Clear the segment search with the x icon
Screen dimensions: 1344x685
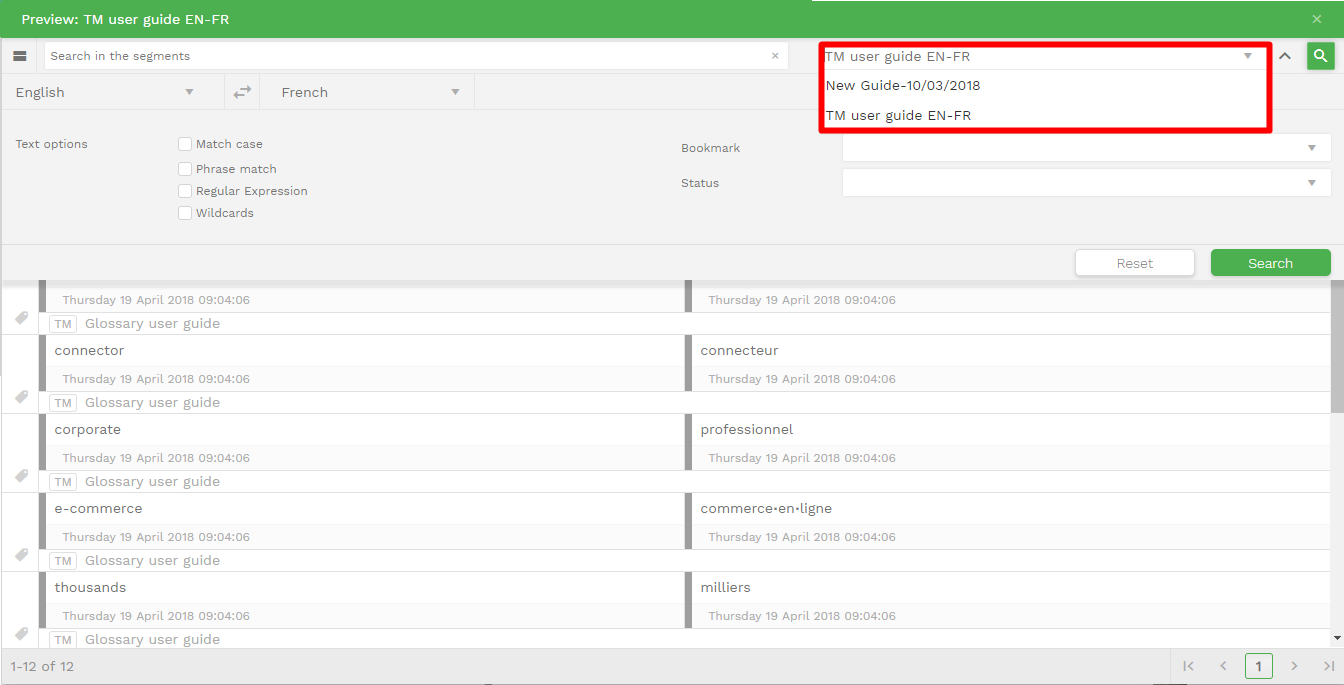coord(775,56)
